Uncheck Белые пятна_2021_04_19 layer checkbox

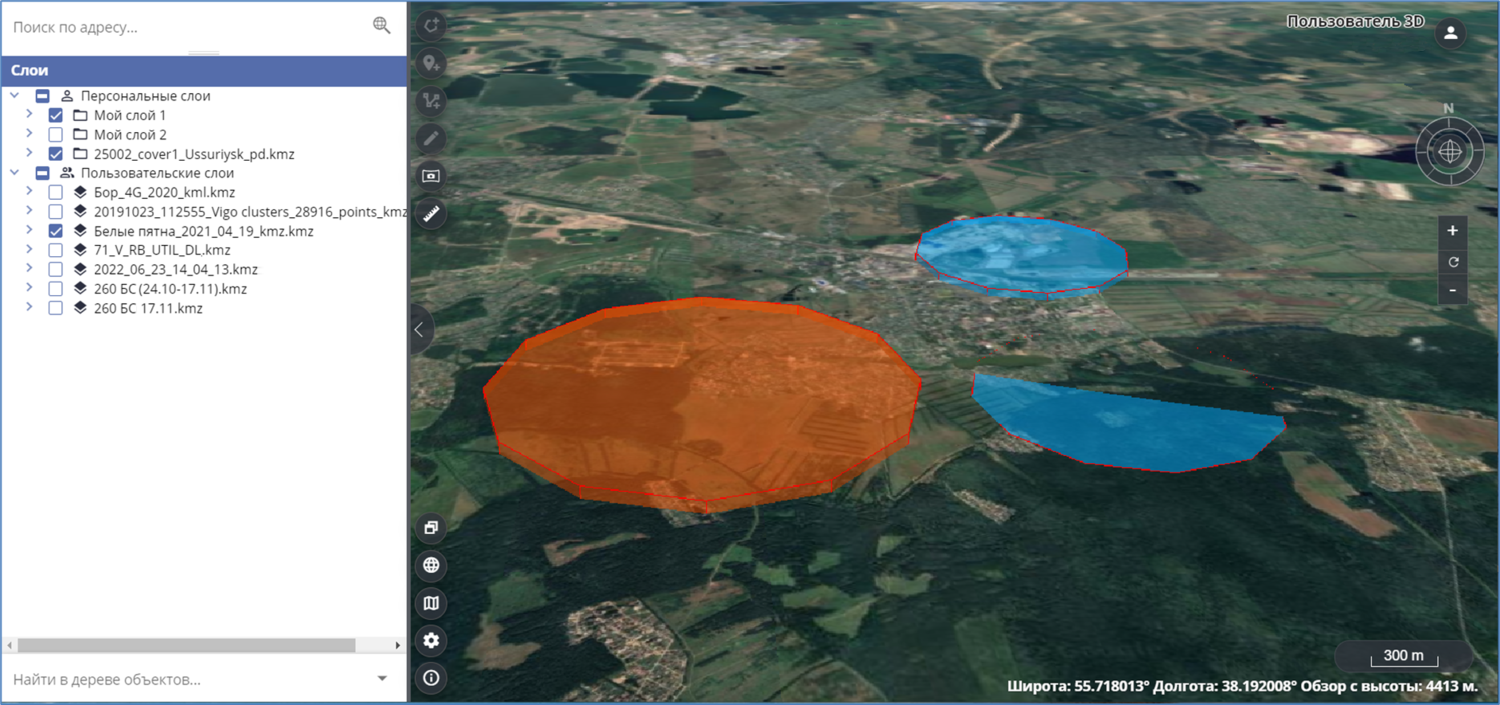point(56,231)
